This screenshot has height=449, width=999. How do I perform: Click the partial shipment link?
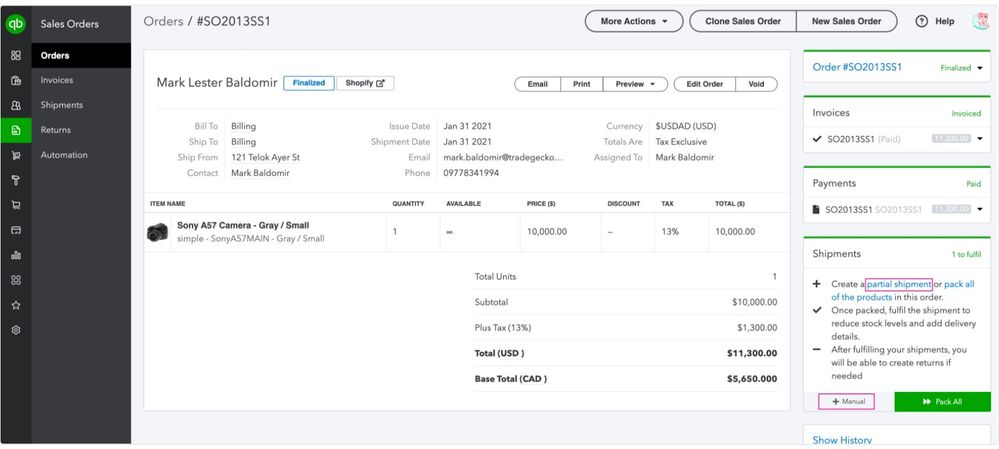[899, 284]
